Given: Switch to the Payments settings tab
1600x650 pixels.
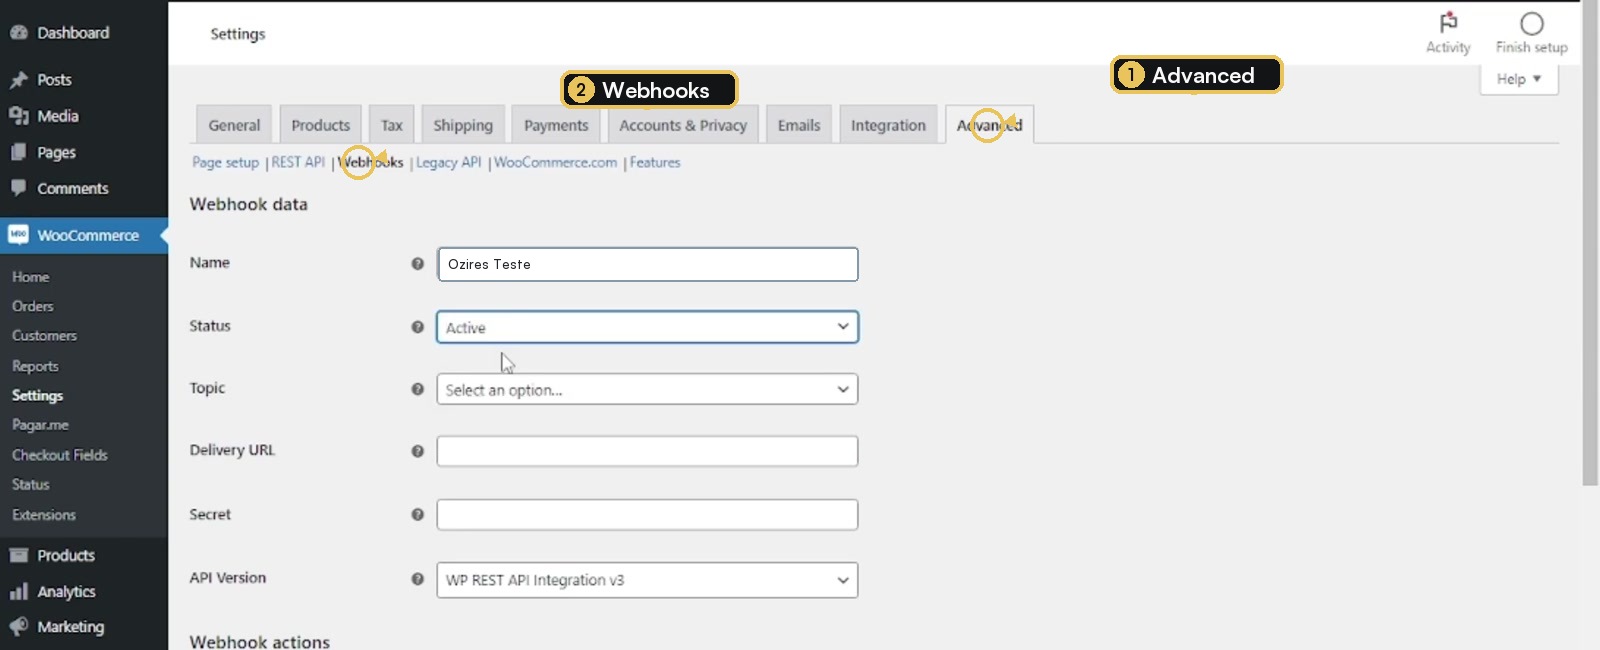Looking at the screenshot, I should 556,125.
